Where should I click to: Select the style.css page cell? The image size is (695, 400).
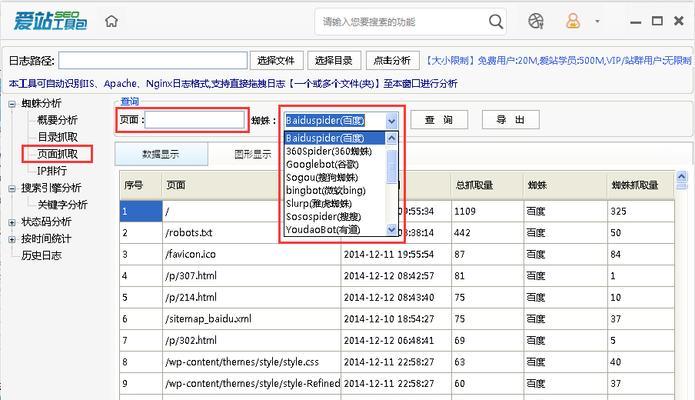[x=252, y=362]
